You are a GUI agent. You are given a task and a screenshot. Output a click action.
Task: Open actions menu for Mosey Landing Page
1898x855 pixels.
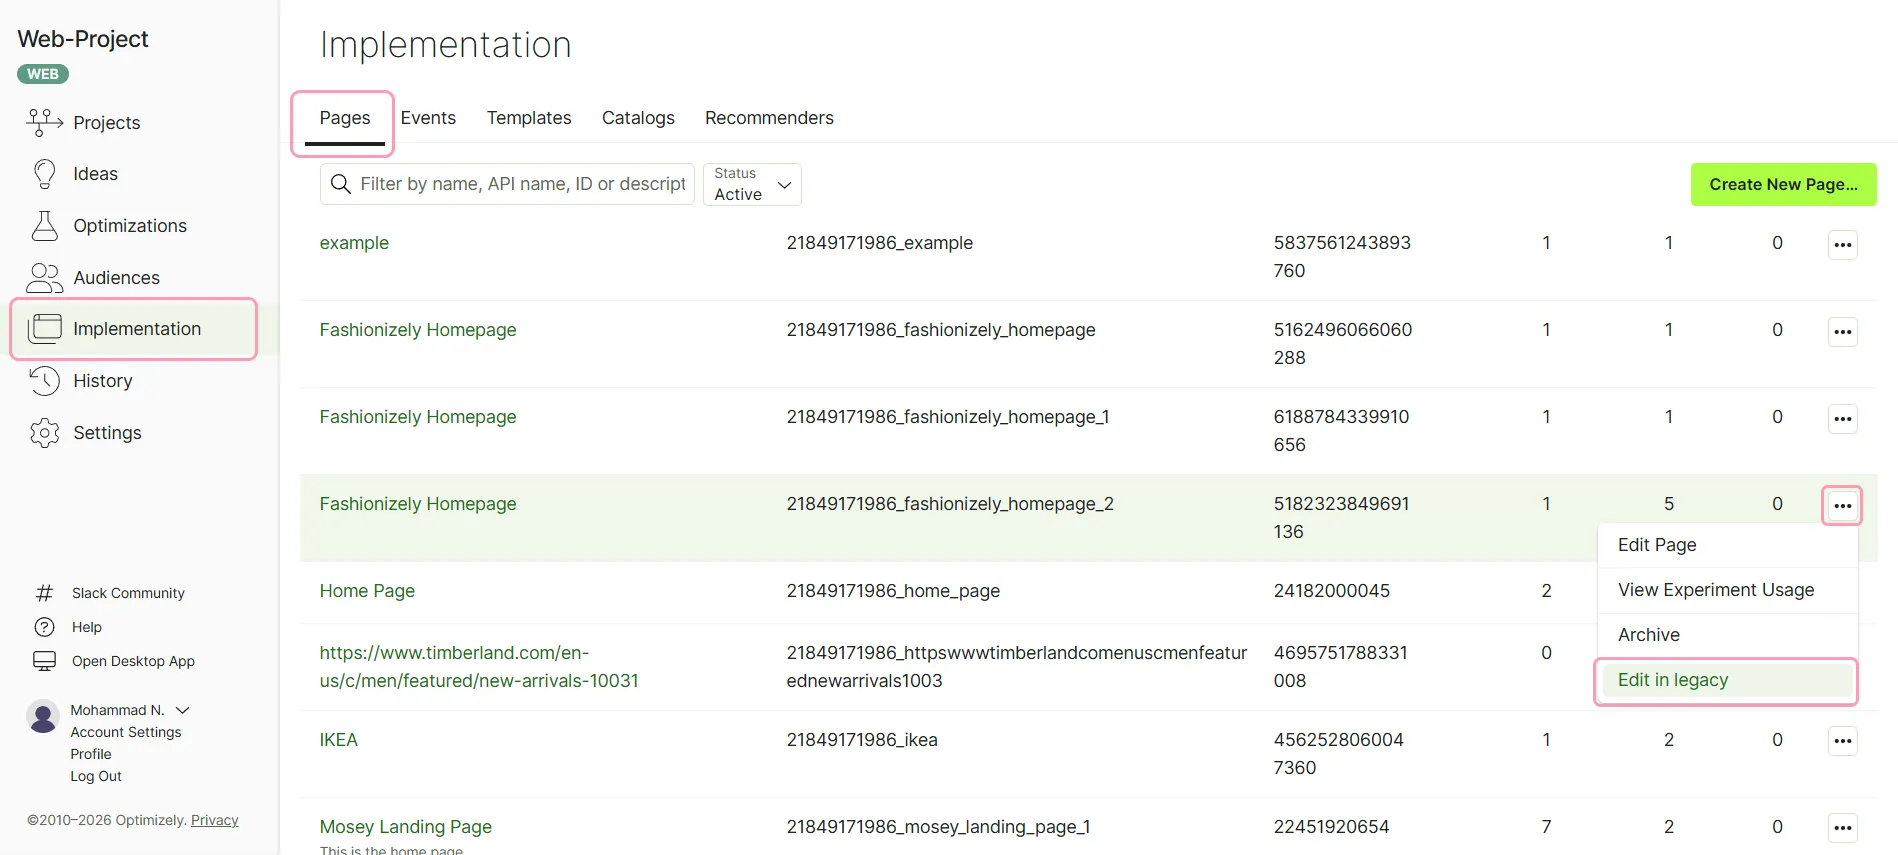[x=1842, y=828]
